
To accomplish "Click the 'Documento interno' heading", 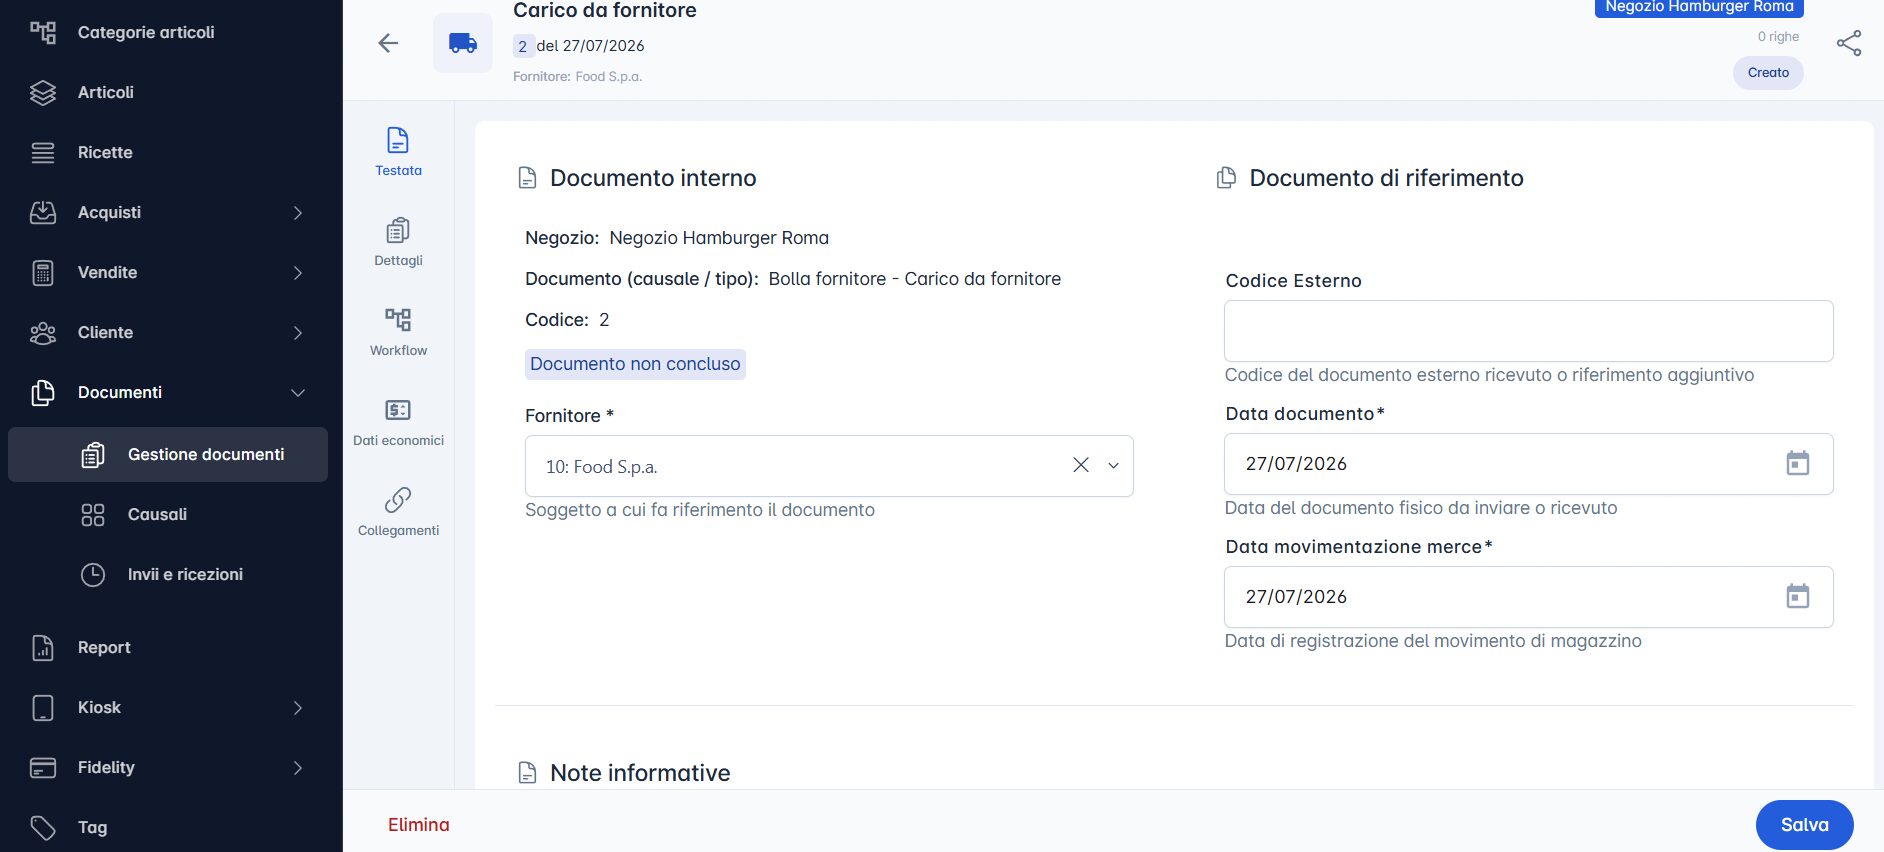I will pyautogui.click(x=653, y=178).
